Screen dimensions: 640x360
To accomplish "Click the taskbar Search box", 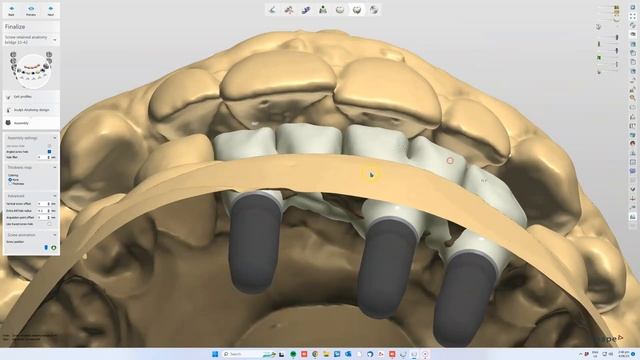I will pyautogui.click(x=249, y=354).
